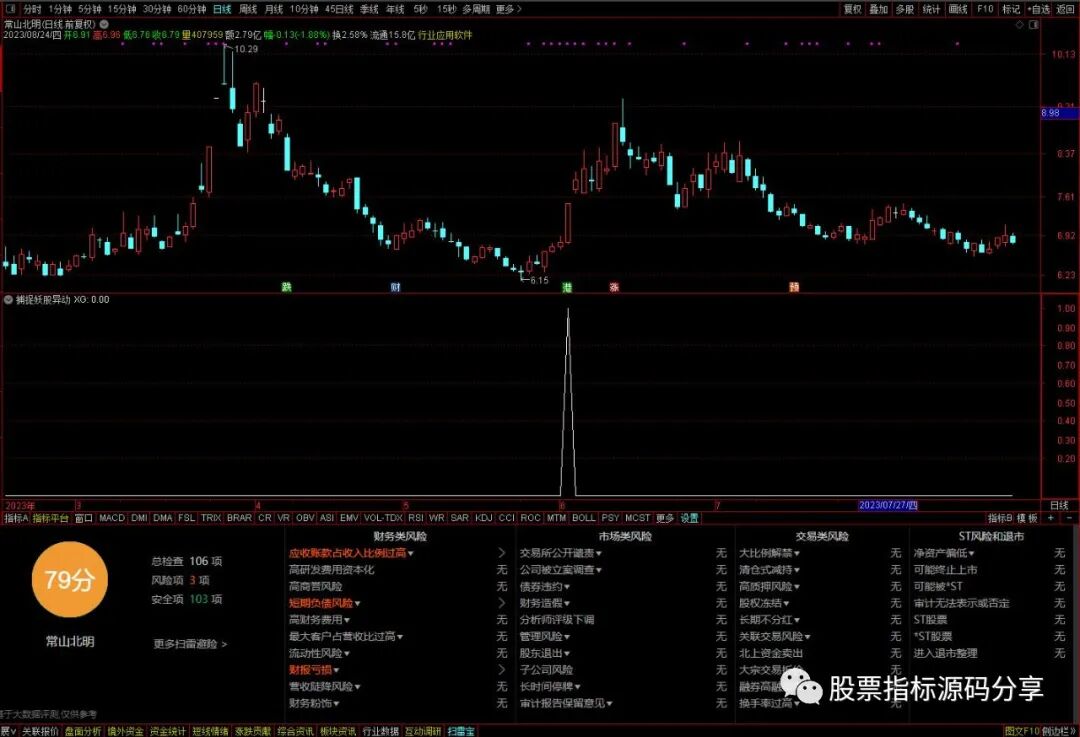Click the diamond icon above the price axis
This screenshot has height=737, width=1080.
pyautogui.click(x=1019, y=24)
